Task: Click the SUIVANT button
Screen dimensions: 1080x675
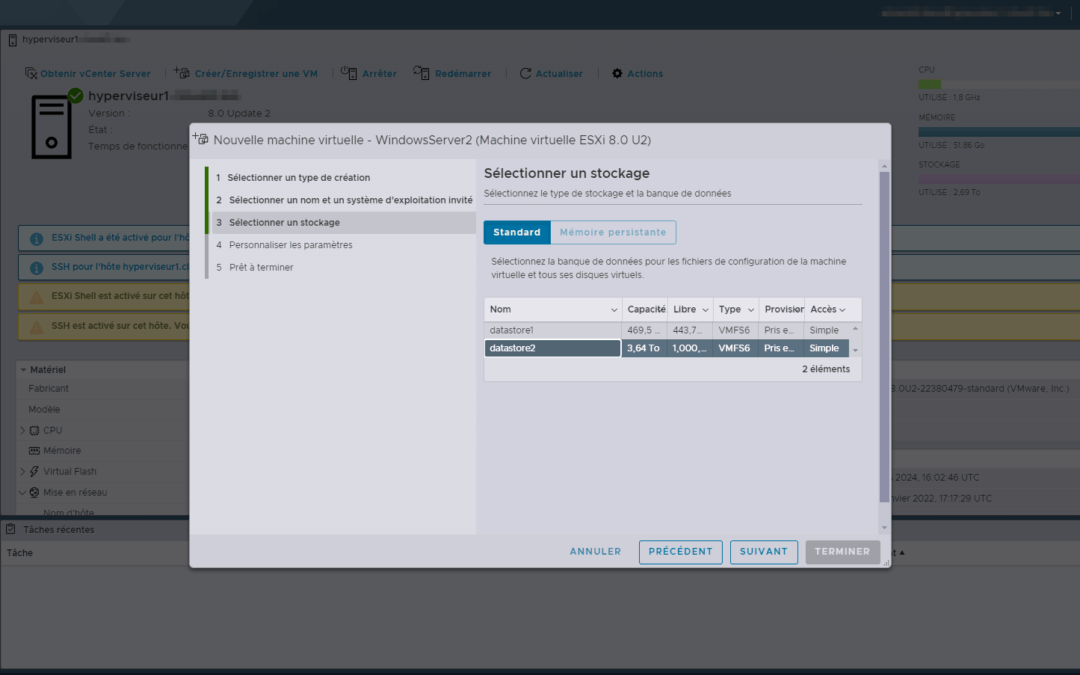Action: tap(763, 552)
